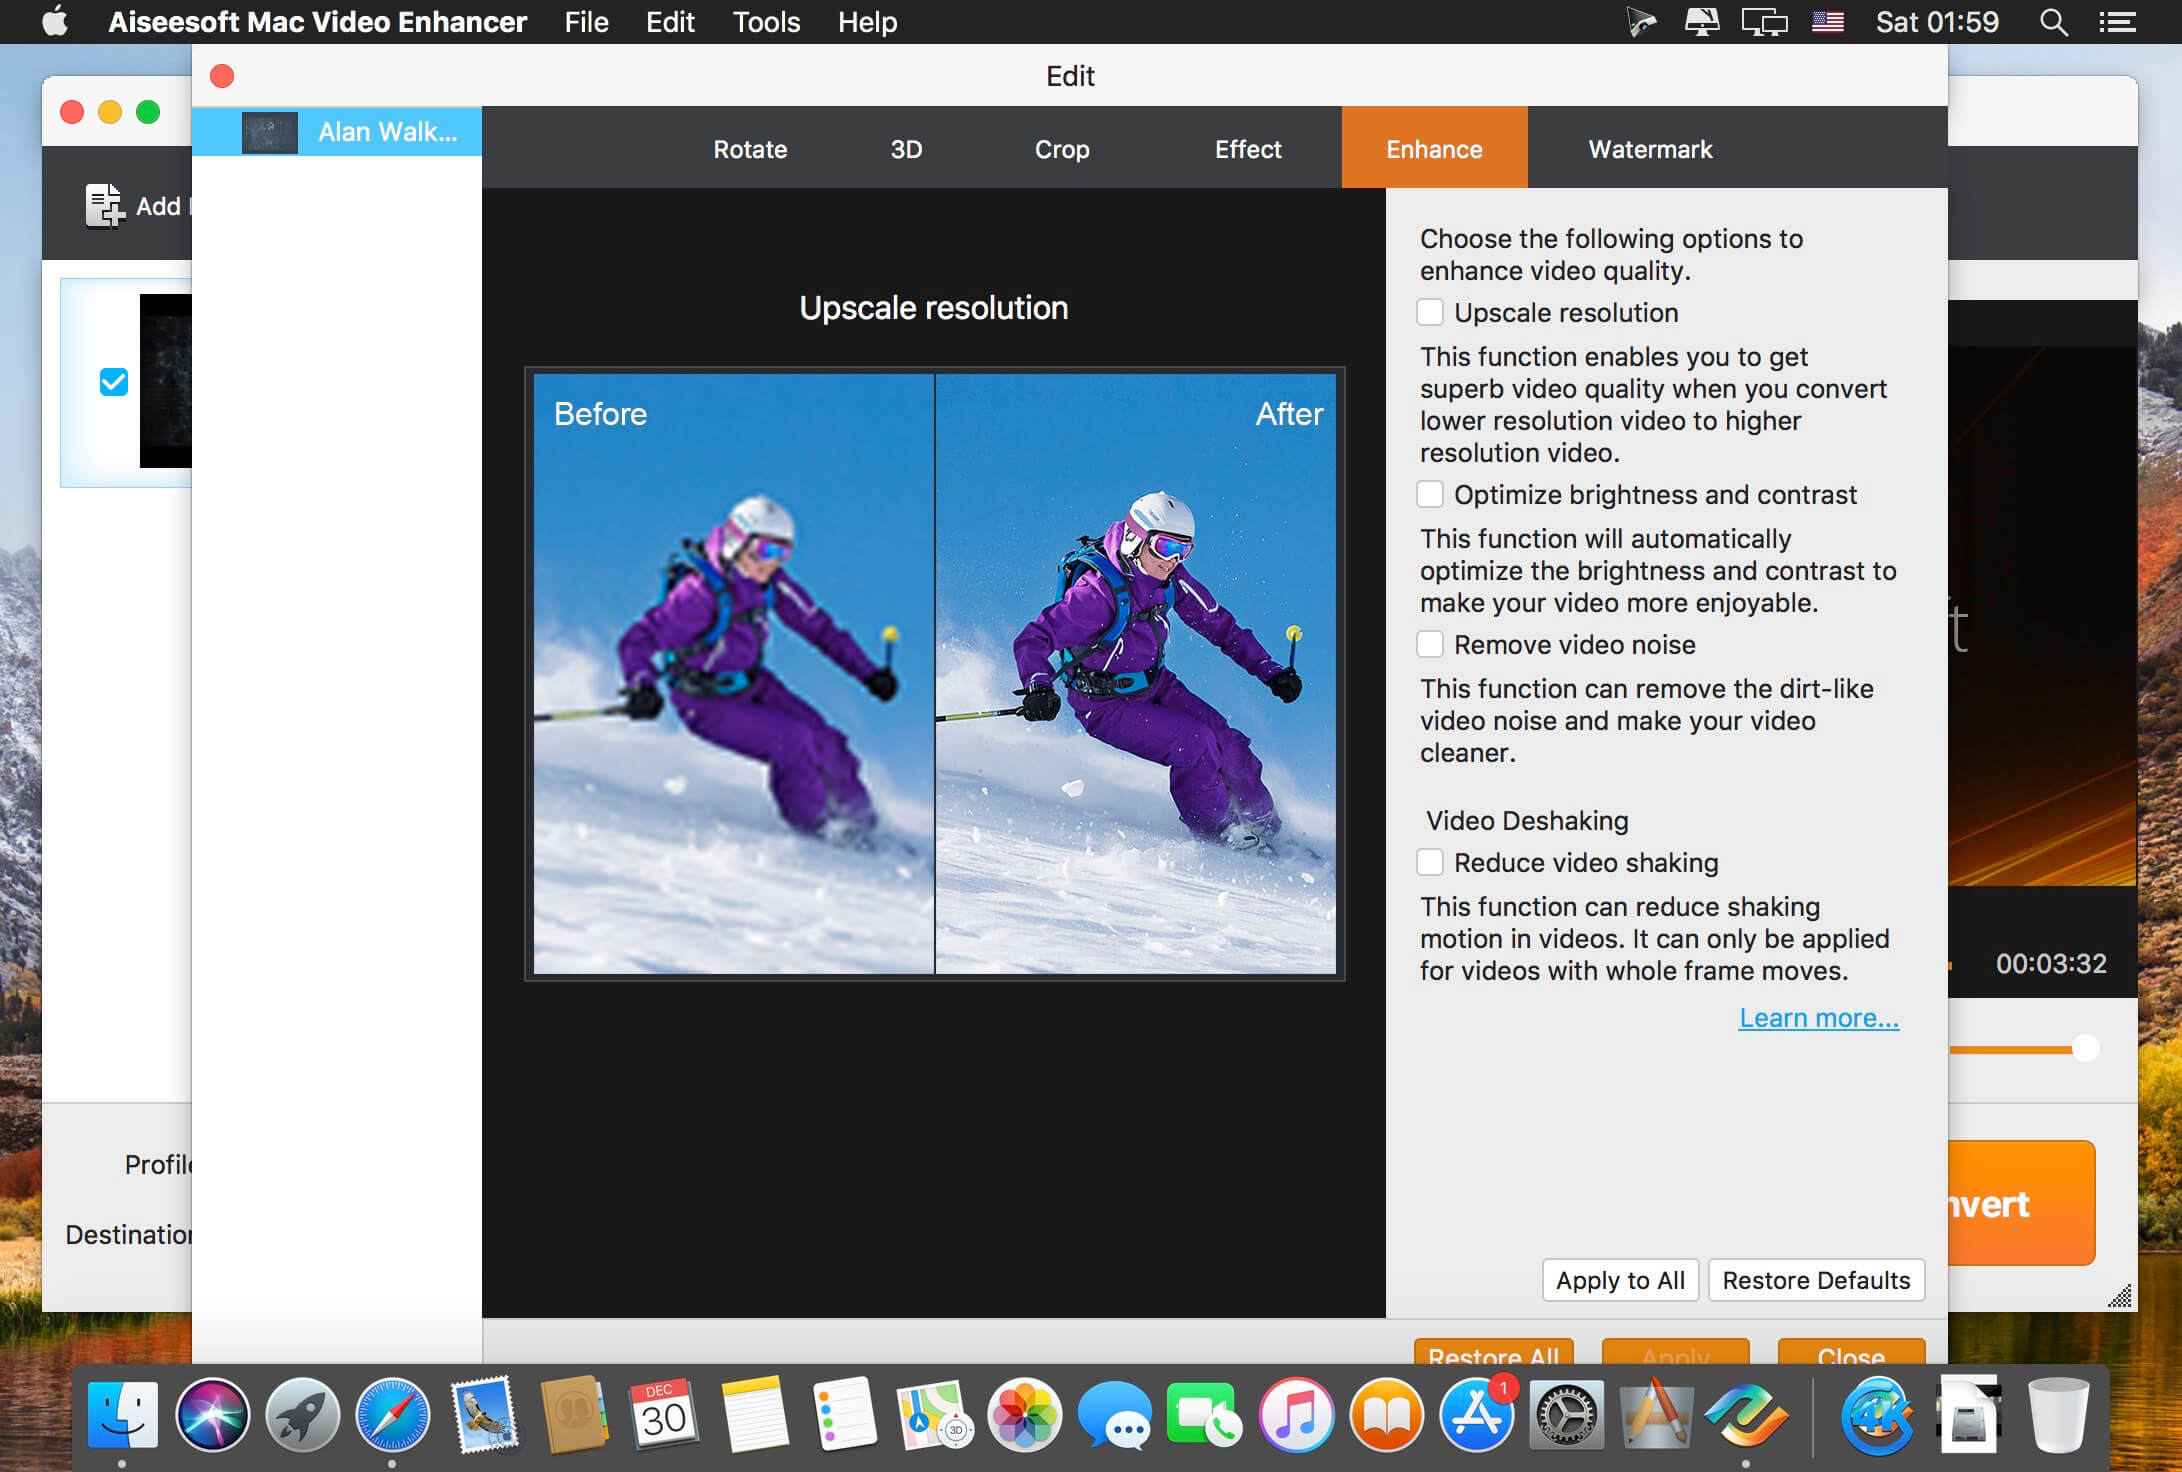Open Safari from the dock
This screenshot has width=2182, height=1472.
coord(393,1415)
